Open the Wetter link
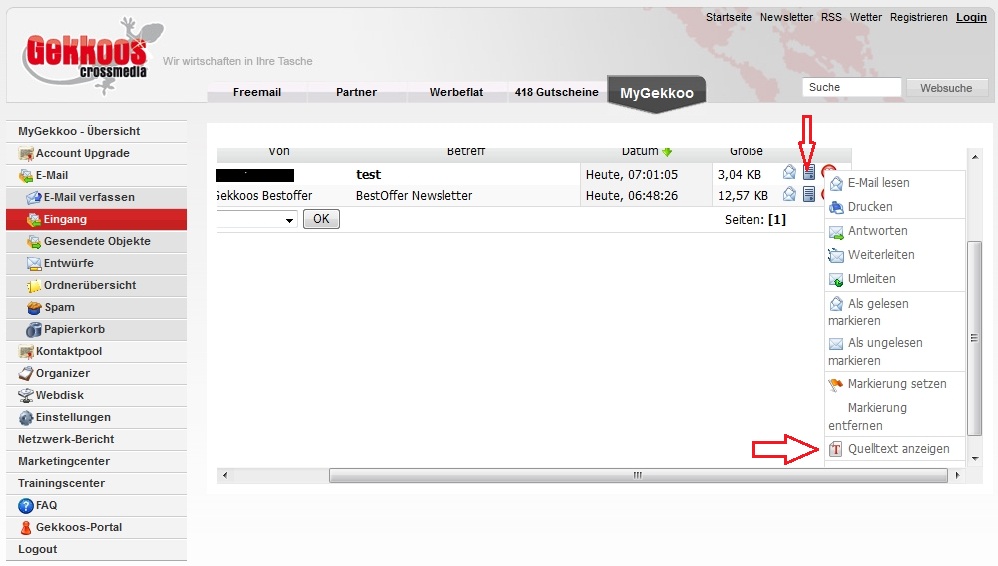Viewport: 998px width, 566px height. [866, 17]
